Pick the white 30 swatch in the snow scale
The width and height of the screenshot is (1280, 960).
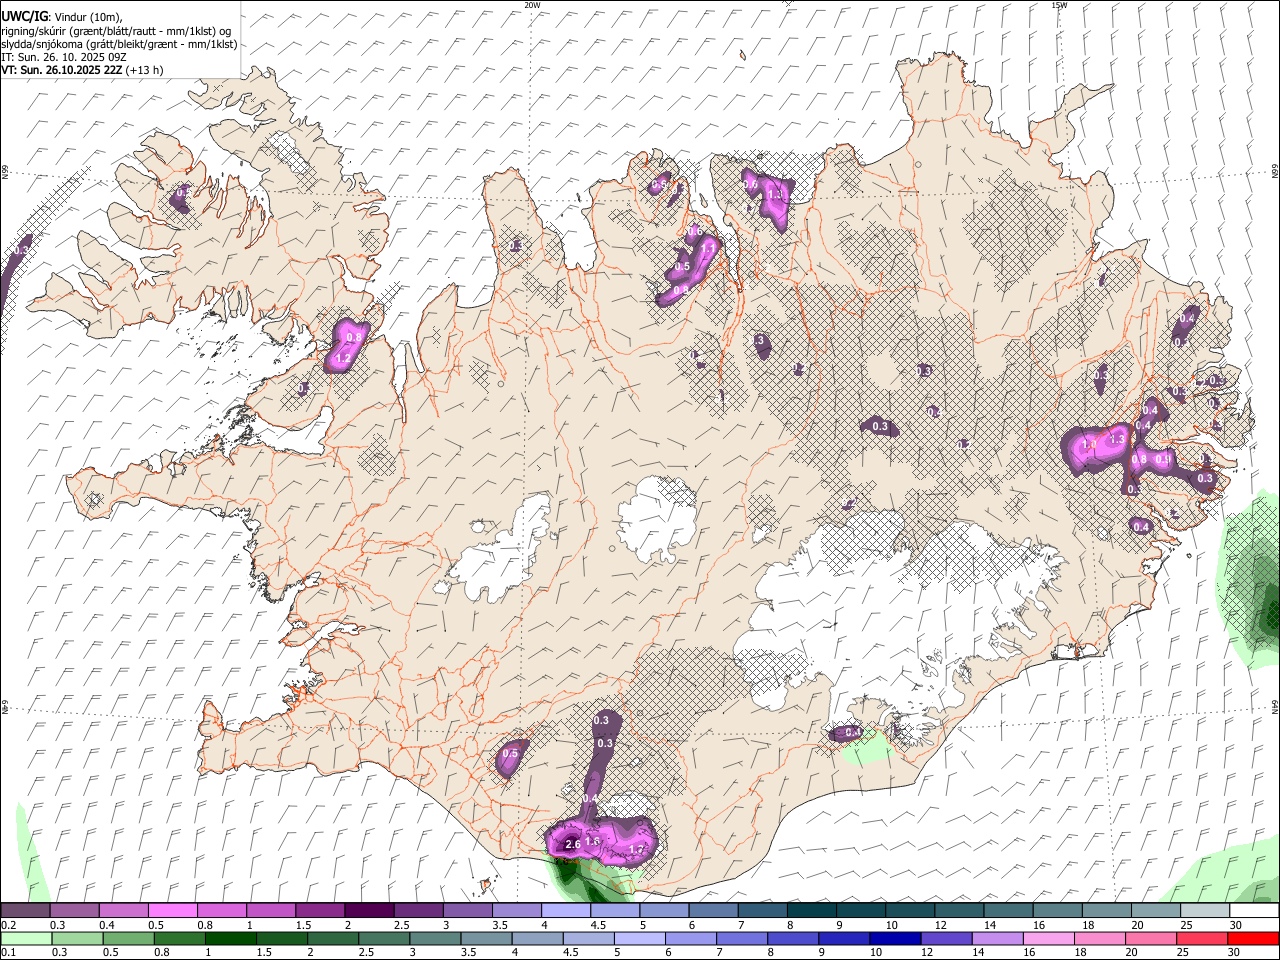coord(1254,911)
